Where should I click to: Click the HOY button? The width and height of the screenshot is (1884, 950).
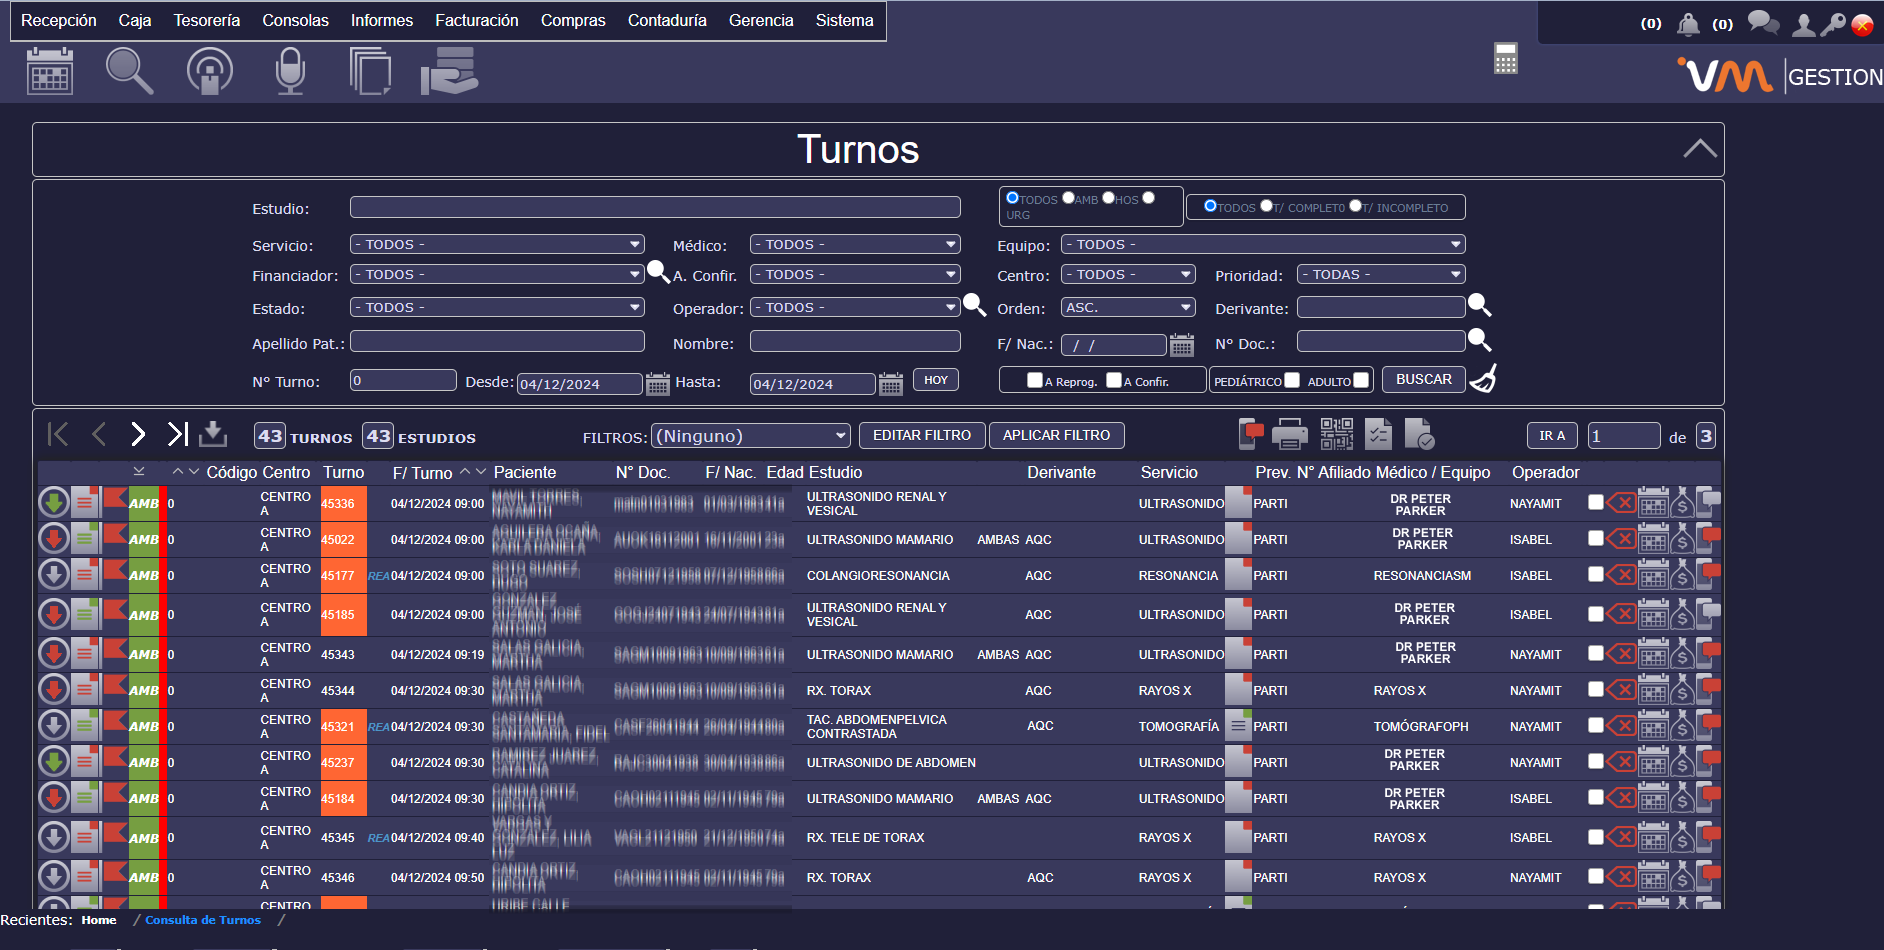tap(936, 380)
